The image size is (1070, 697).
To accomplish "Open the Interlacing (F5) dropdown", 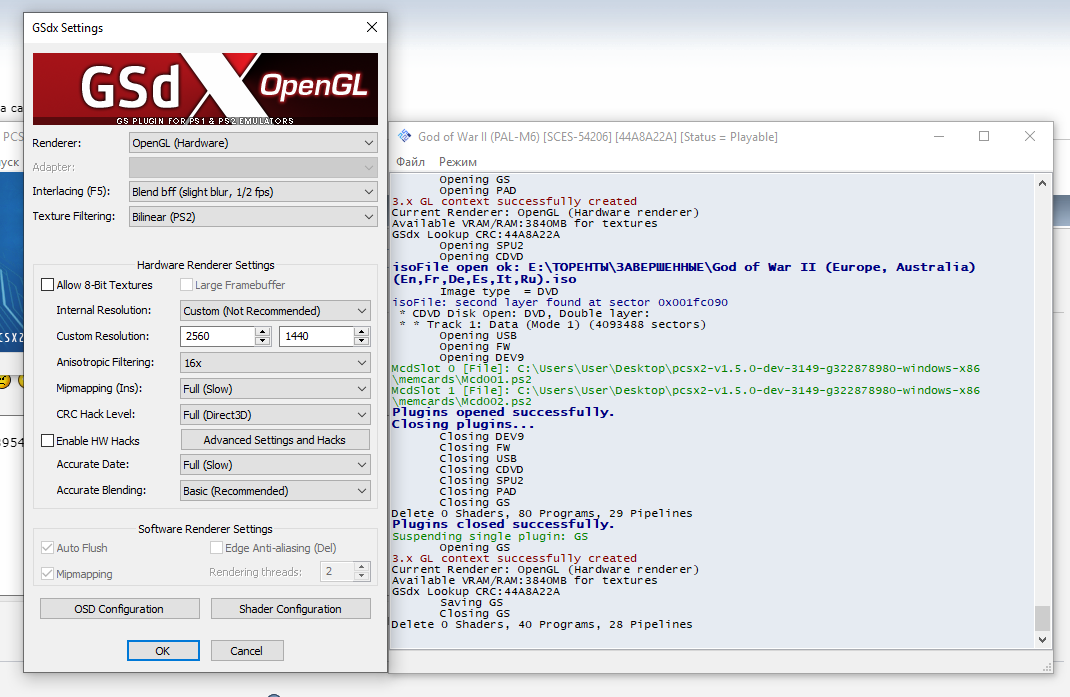I will tap(253, 191).
